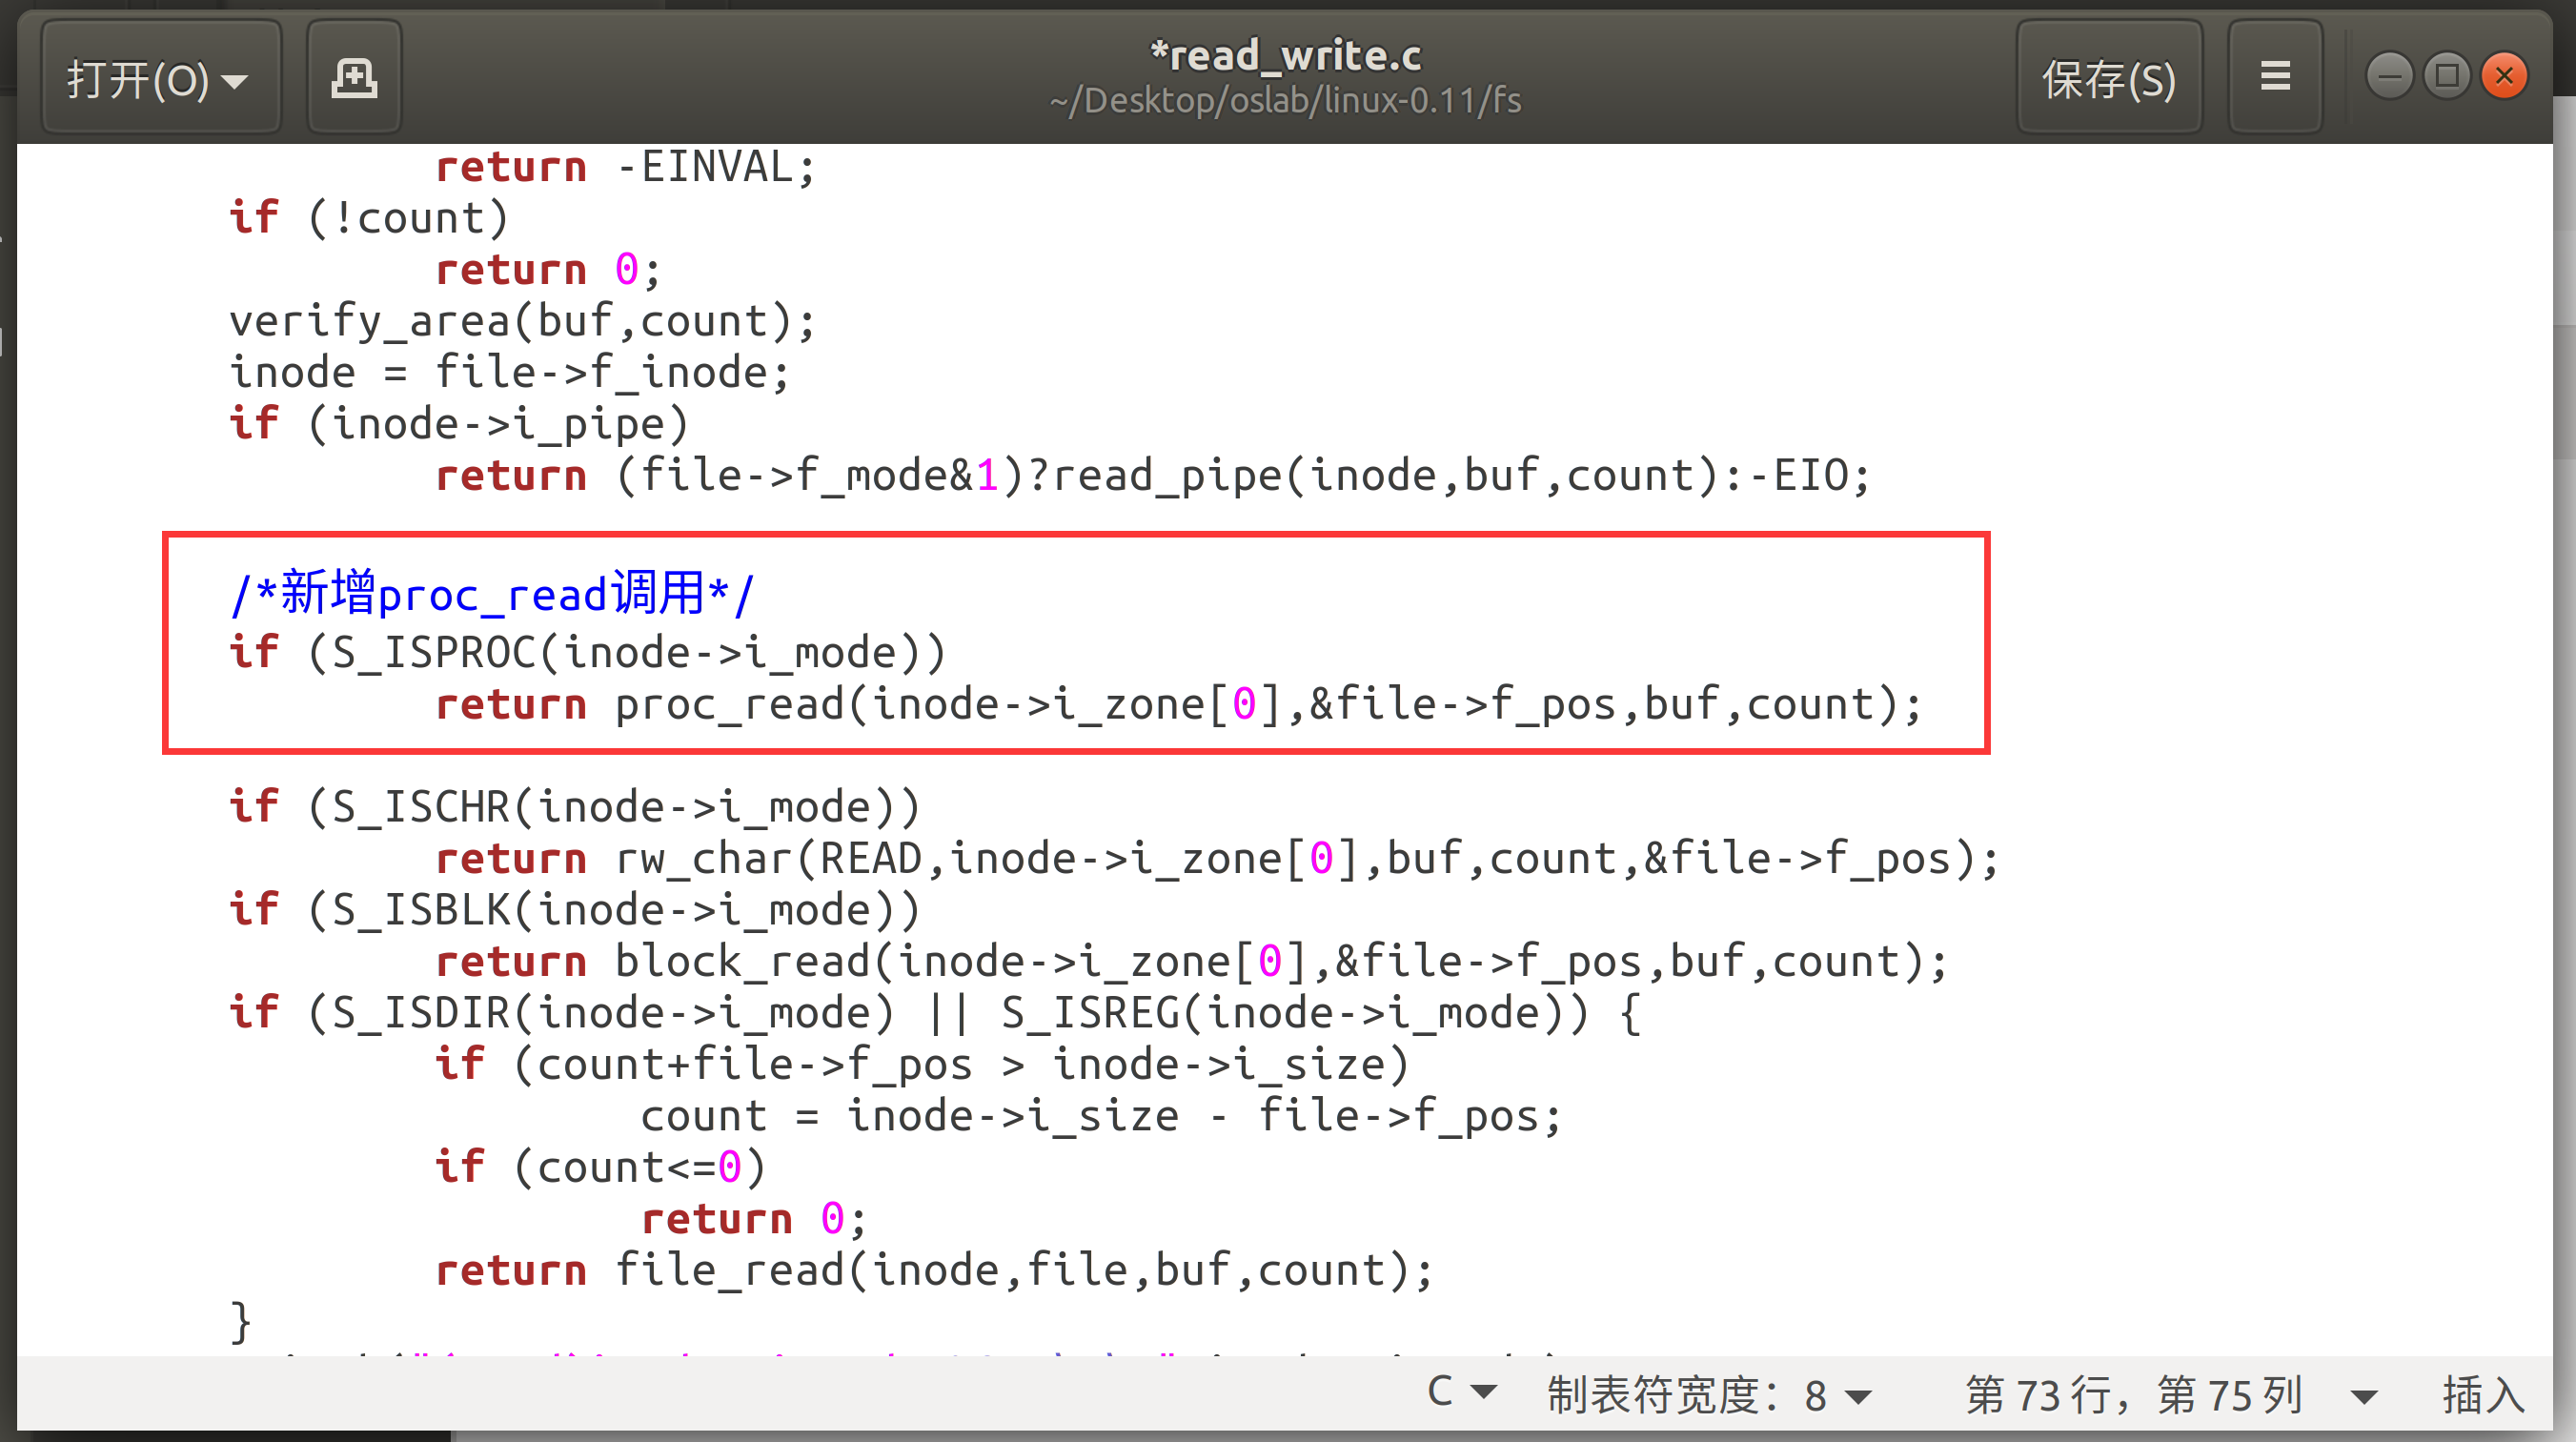This screenshot has height=1442, width=2576.
Task: Click the 'if (count+file->f_pos > inode->i_size)' line
Action: (x=922, y=1065)
